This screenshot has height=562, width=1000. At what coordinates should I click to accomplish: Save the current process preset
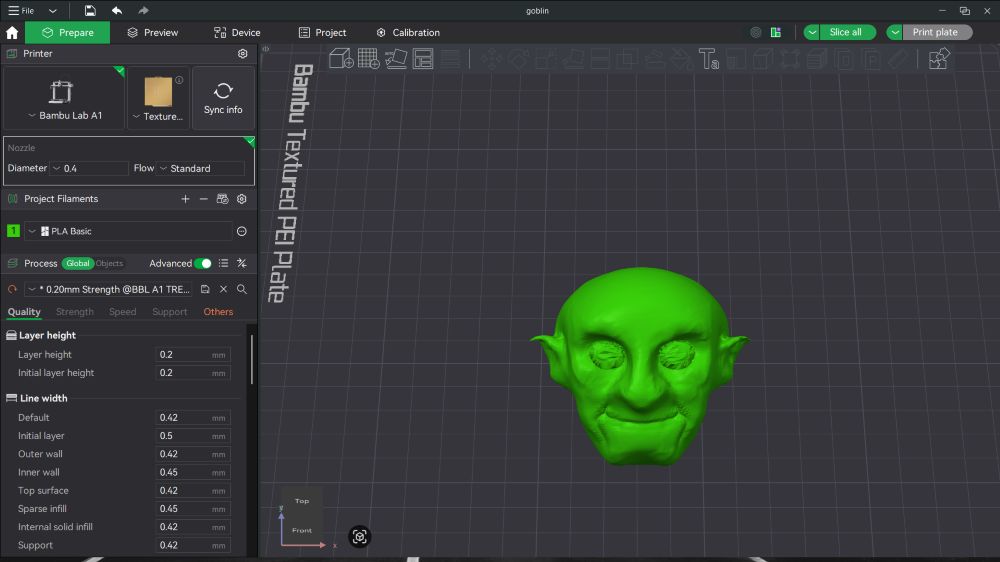(x=205, y=290)
